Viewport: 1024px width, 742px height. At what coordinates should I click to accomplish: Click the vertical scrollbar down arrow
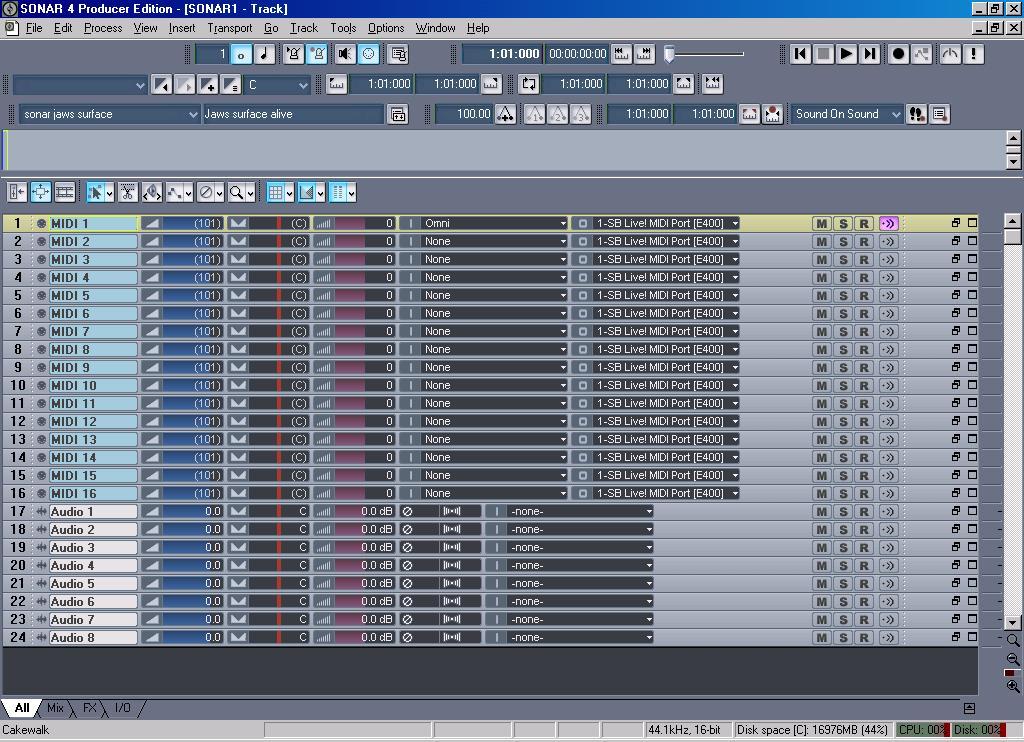point(1013,622)
